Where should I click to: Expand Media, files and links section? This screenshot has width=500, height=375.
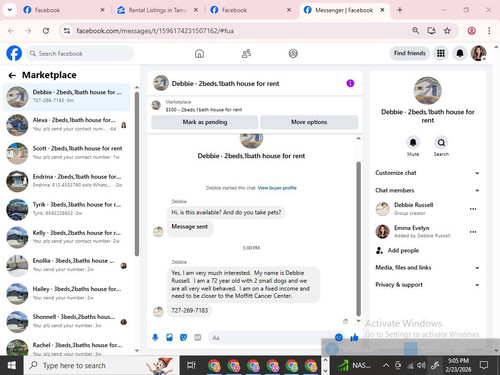[428, 267]
